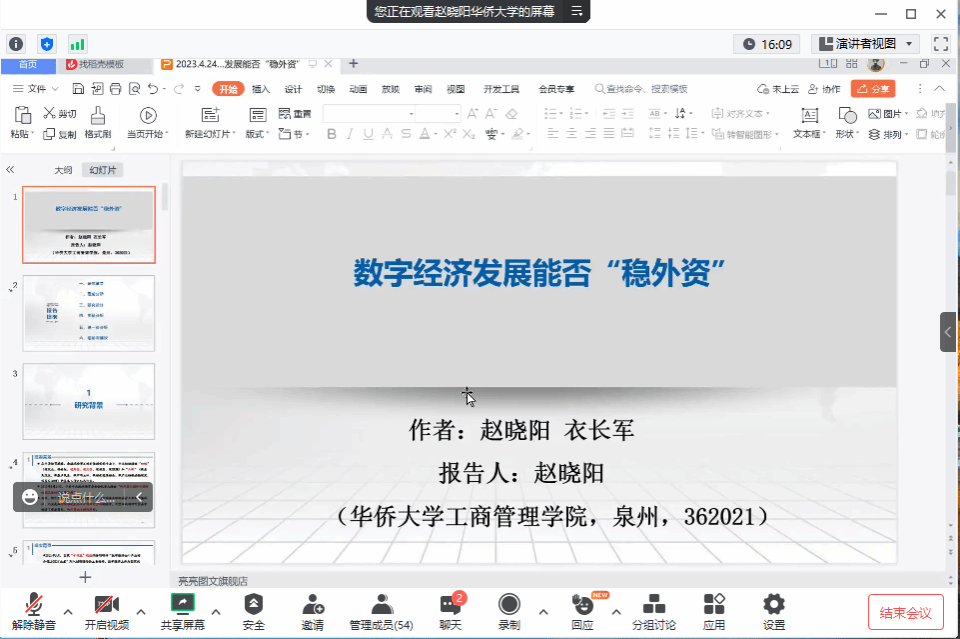Viewport: 960px width, 639px height.
Task: Select slide 3 thumbnail 研究背景
Action: (x=89, y=400)
